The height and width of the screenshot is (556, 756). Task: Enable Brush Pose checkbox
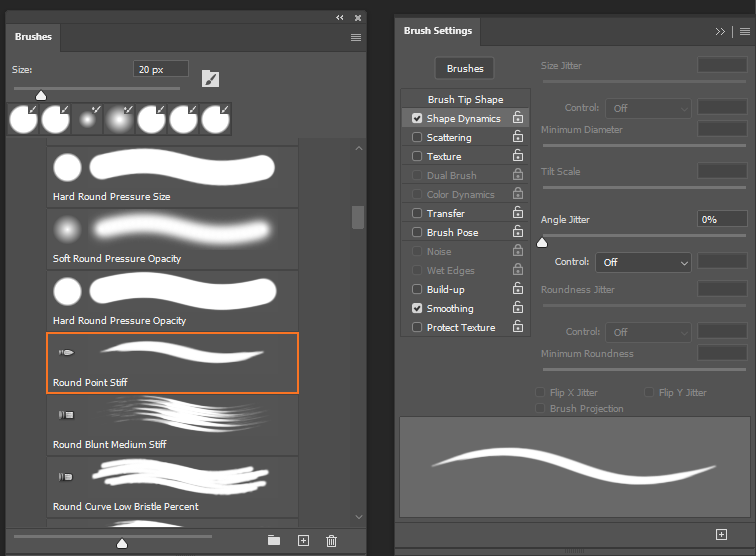click(x=417, y=232)
